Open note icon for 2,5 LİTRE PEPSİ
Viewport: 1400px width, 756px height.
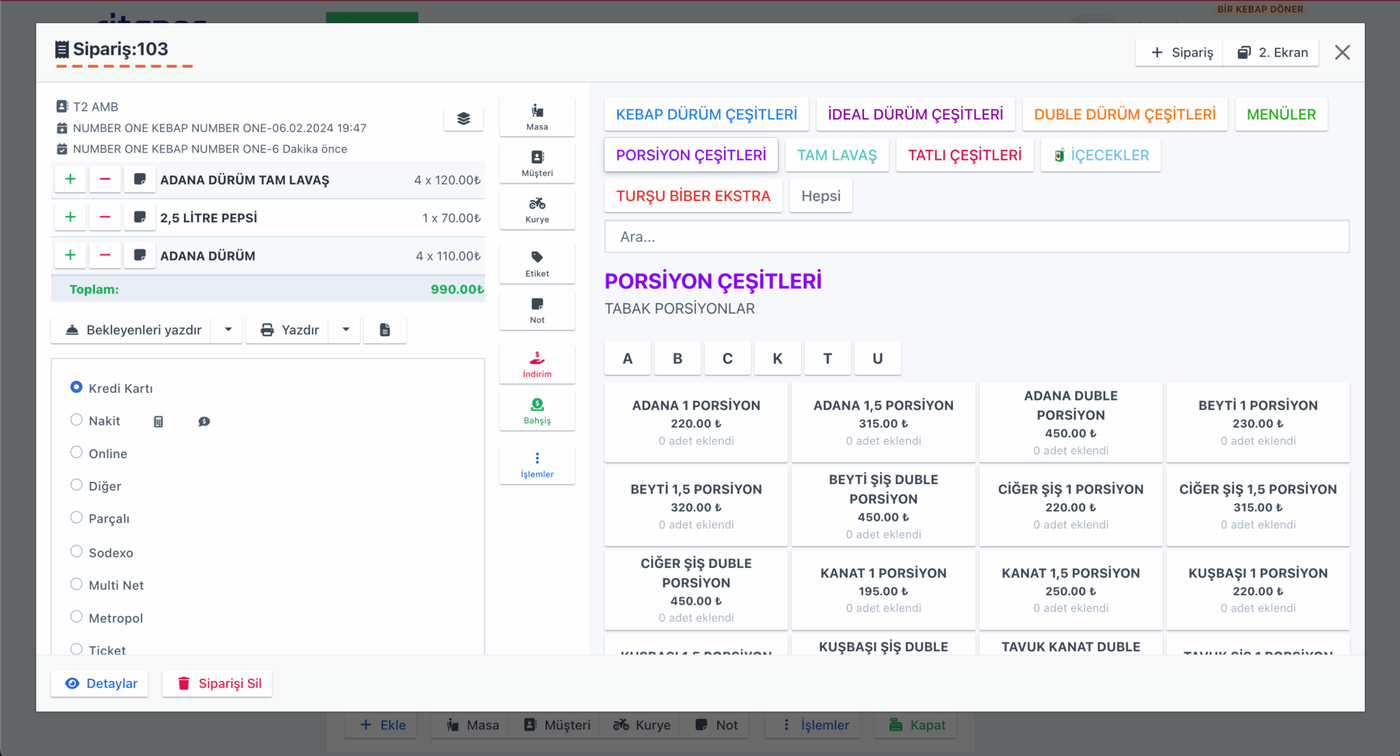pos(140,217)
